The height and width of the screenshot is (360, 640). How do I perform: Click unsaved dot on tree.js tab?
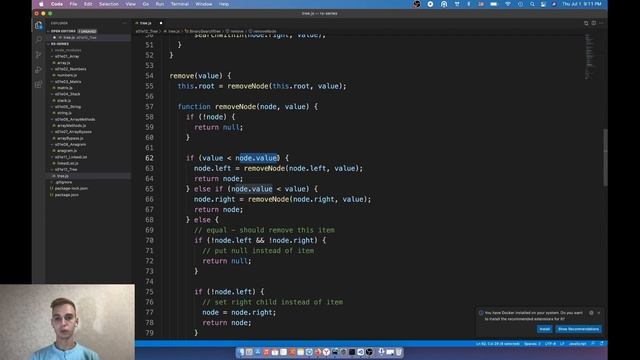[161, 23]
